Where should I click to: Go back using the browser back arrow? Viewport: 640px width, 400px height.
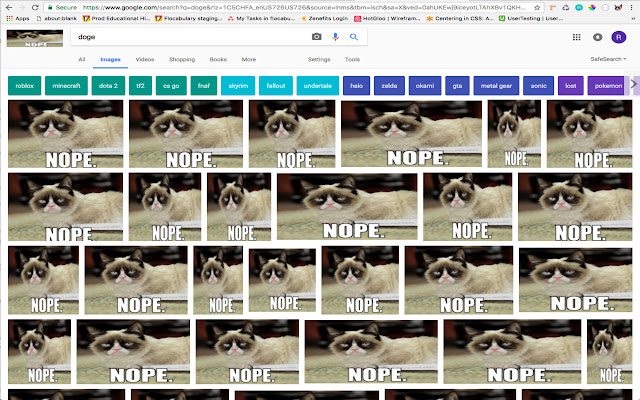point(9,7)
